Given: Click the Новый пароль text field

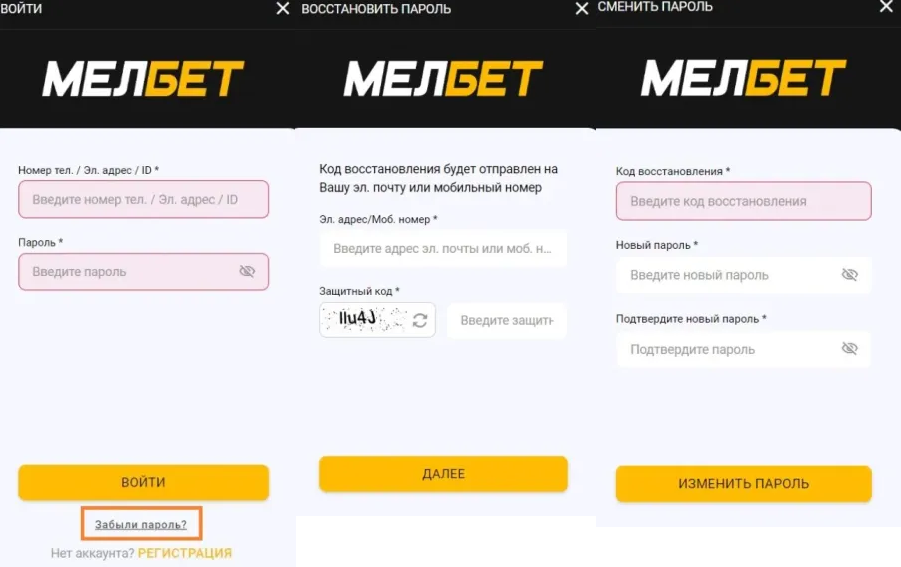Looking at the screenshot, I should (730, 275).
